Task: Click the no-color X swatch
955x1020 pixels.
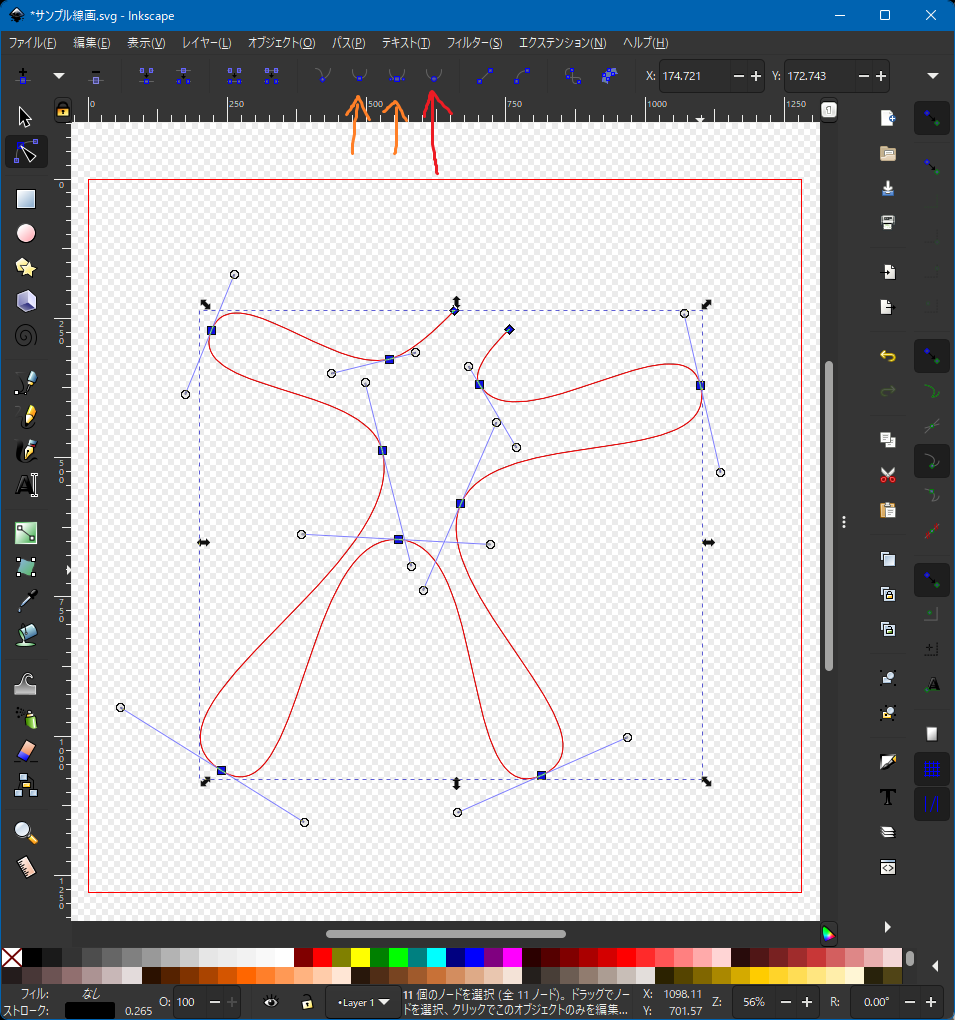Action: pyautogui.click(x=12, y=958)
